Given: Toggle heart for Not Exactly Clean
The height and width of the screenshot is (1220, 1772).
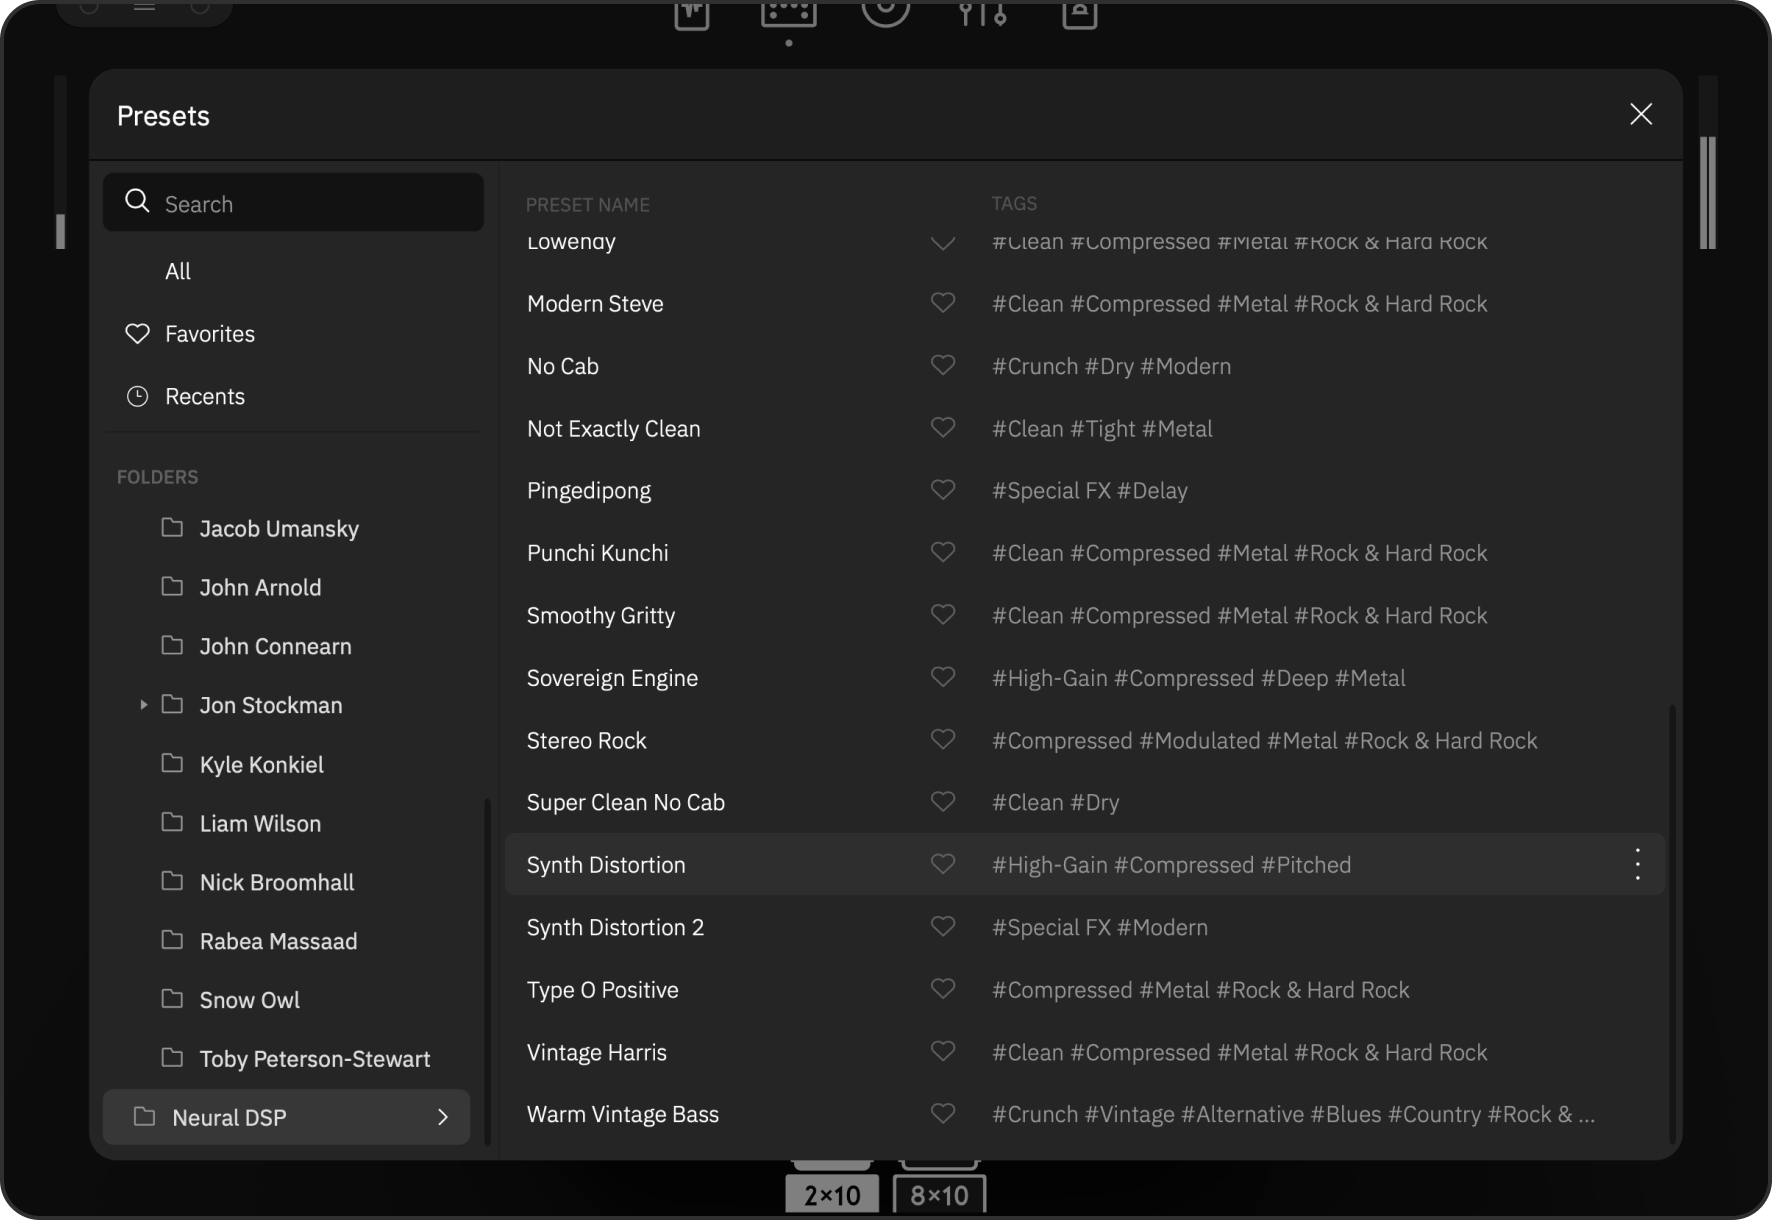Looking at the screenshot, I should [942, 427].
